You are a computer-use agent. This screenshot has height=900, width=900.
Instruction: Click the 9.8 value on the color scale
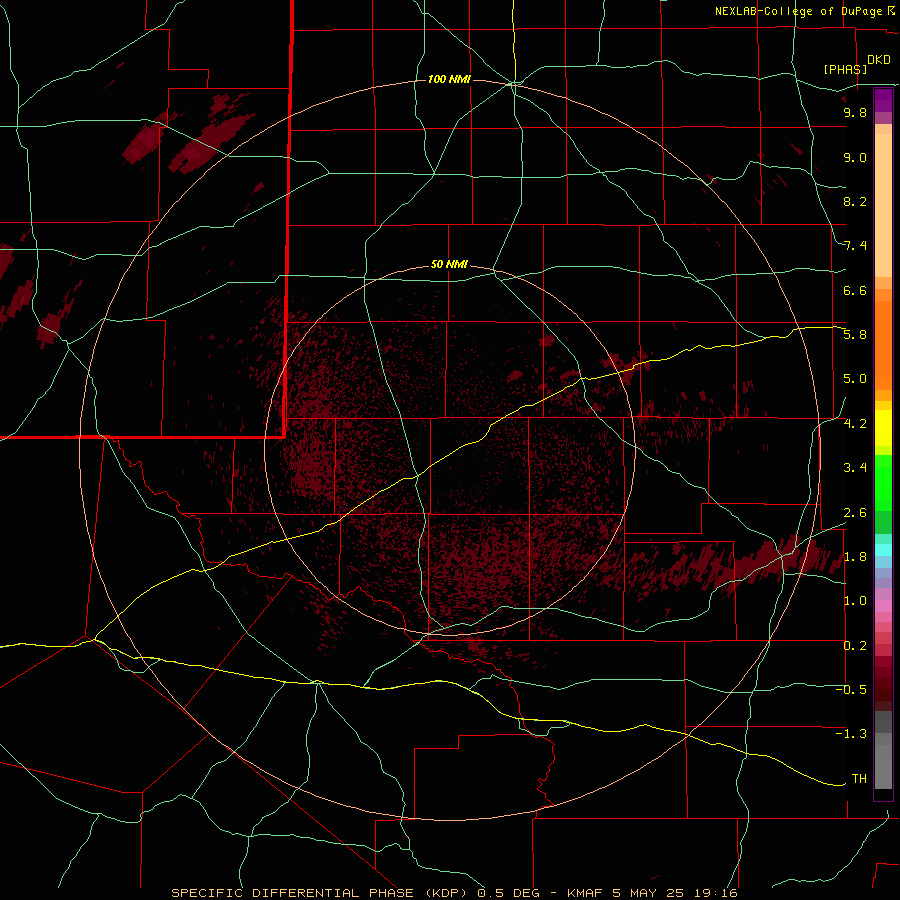coord(855,112)
